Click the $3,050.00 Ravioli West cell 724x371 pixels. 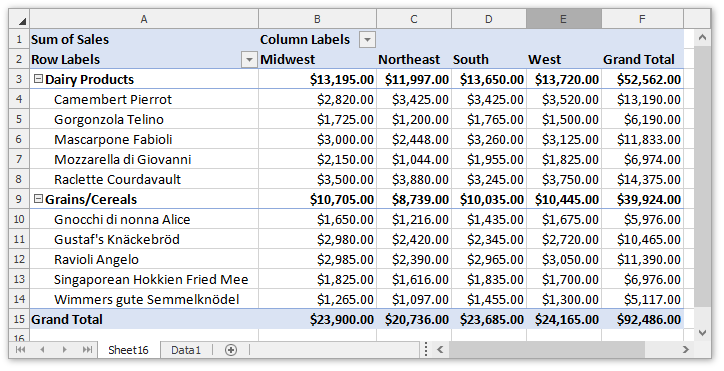pos(564,259)
